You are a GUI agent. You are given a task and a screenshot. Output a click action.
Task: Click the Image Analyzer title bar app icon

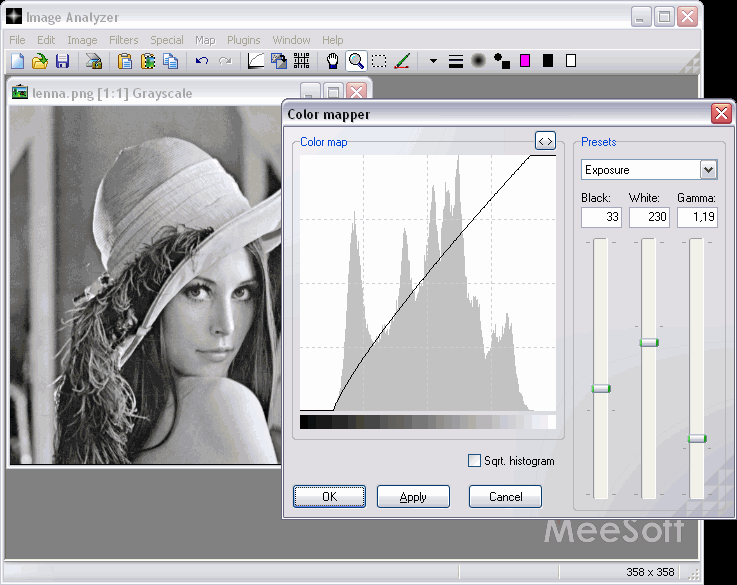click(14, 16)
